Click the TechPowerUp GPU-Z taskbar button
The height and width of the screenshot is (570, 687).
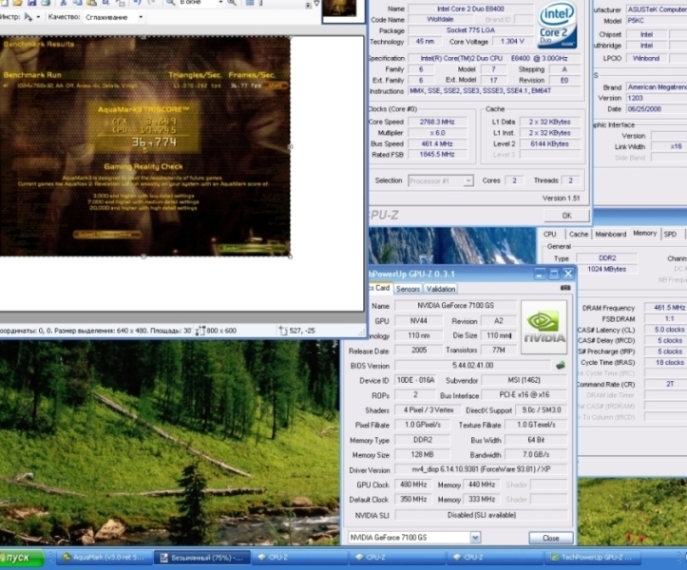click(591, 557)
